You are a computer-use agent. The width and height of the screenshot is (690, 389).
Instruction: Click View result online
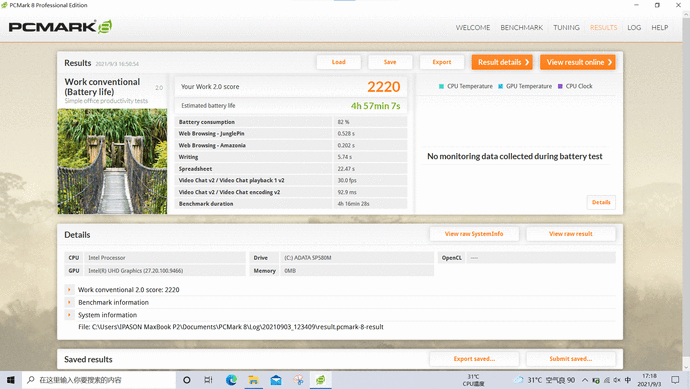click(x=578, y=62)
